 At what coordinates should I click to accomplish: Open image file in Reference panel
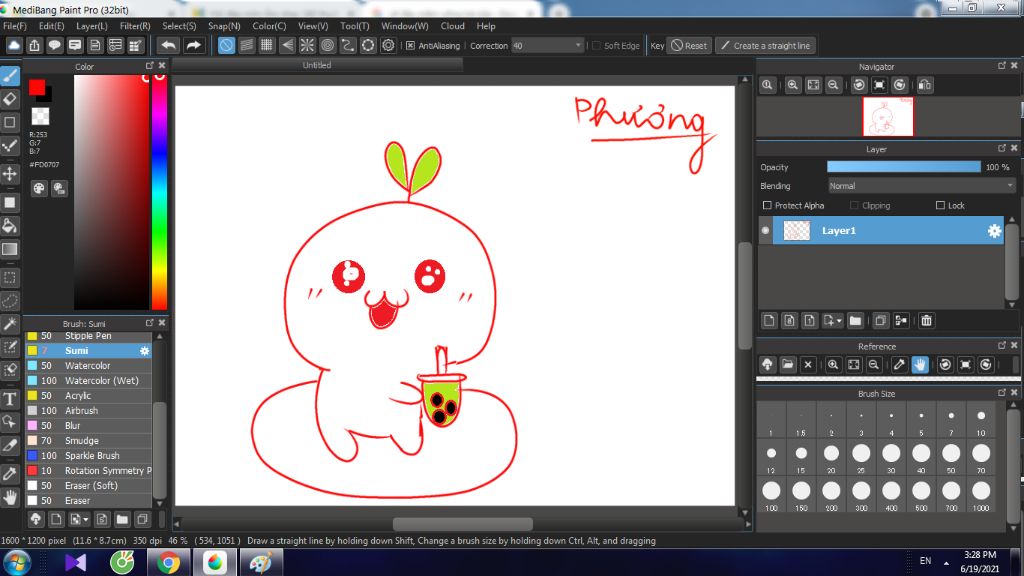pyautogui.click(x=788, y=364)
